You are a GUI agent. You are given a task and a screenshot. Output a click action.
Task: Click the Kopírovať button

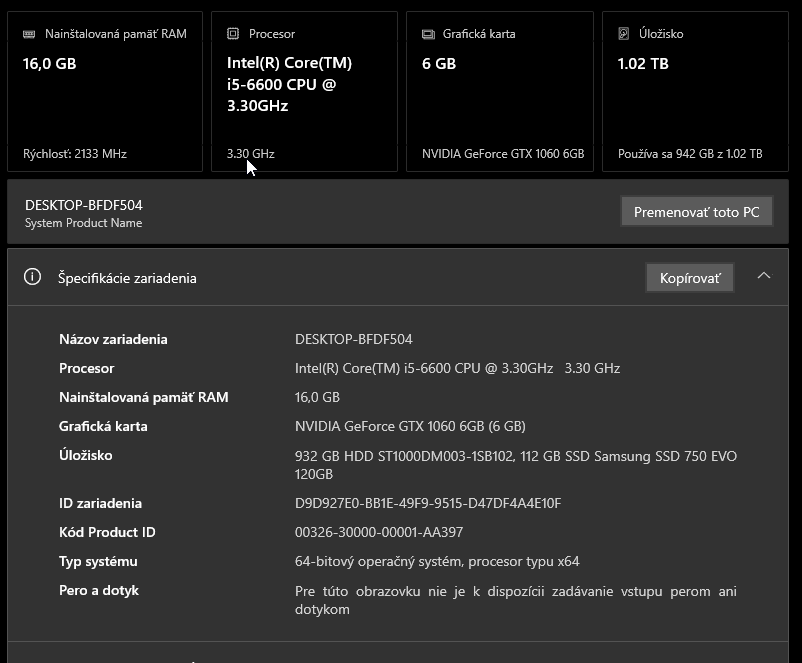tap(689, 277)
